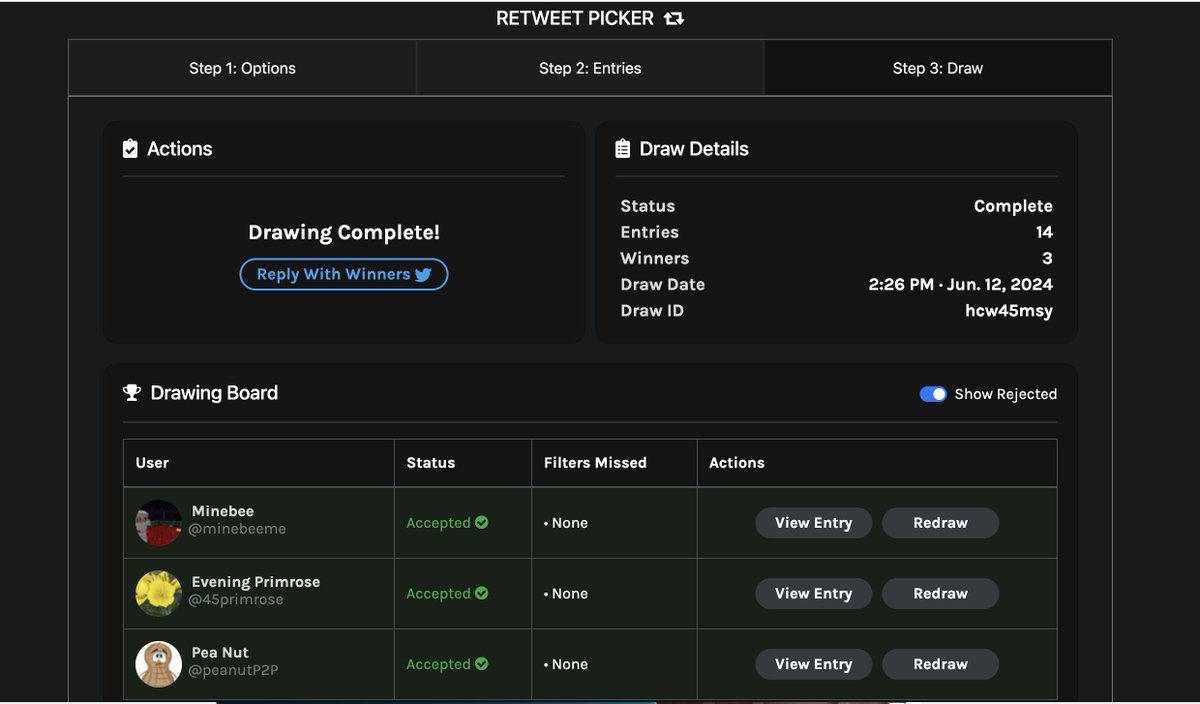Click the Complete status value
The height and width of the screenshot is (704, 1200).
[x=1013, y=206]
